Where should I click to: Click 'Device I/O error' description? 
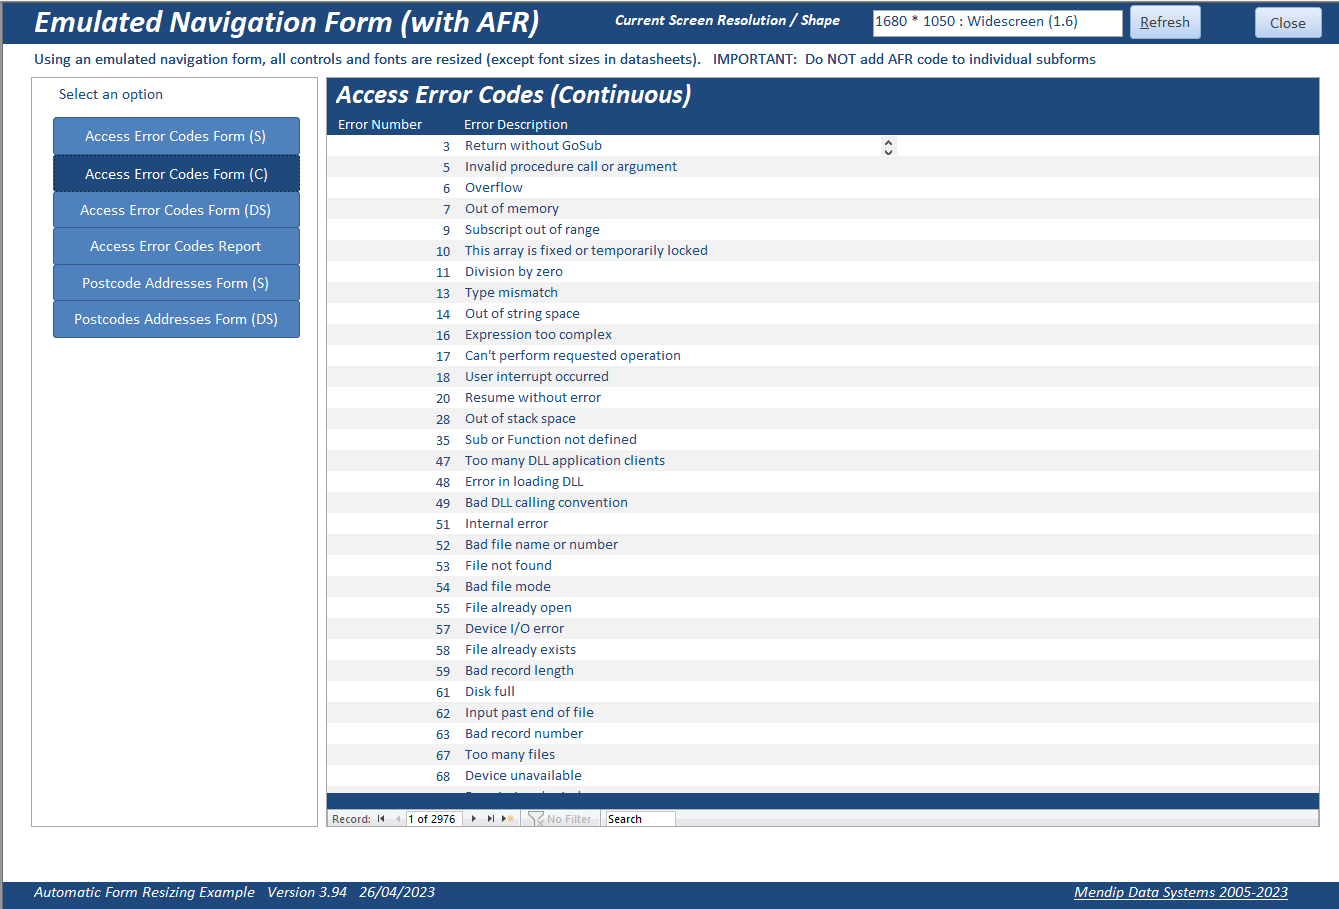(514, 629)
